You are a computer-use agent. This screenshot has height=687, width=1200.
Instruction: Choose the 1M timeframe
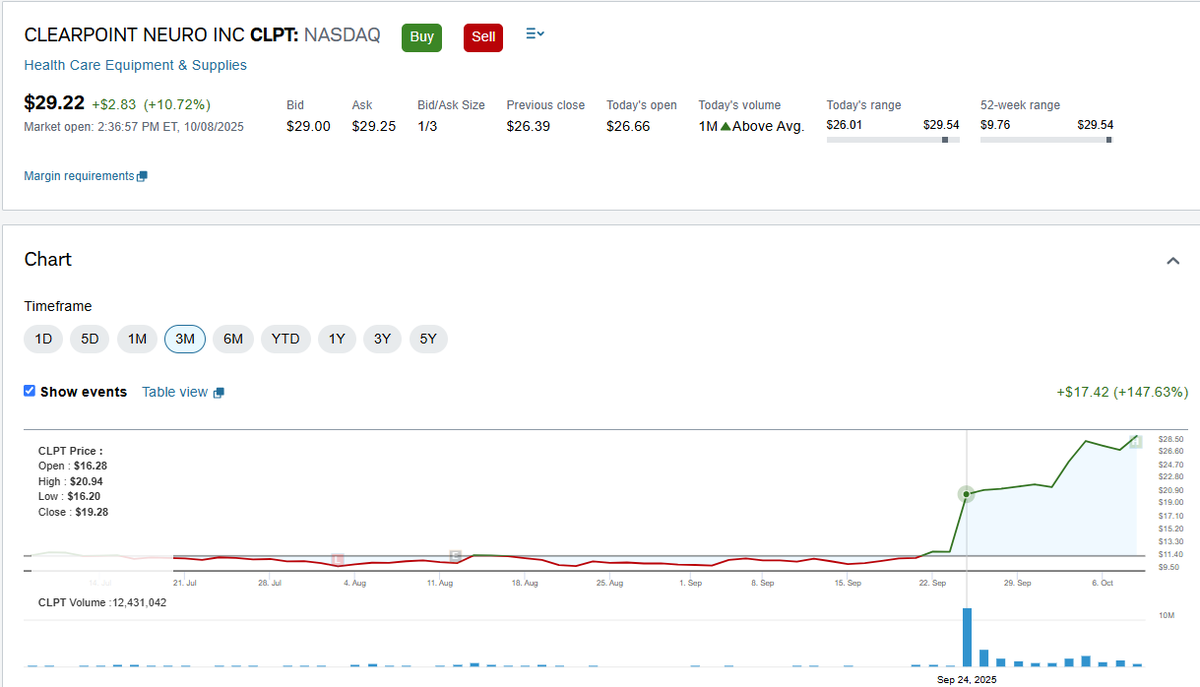pos(137,339)
